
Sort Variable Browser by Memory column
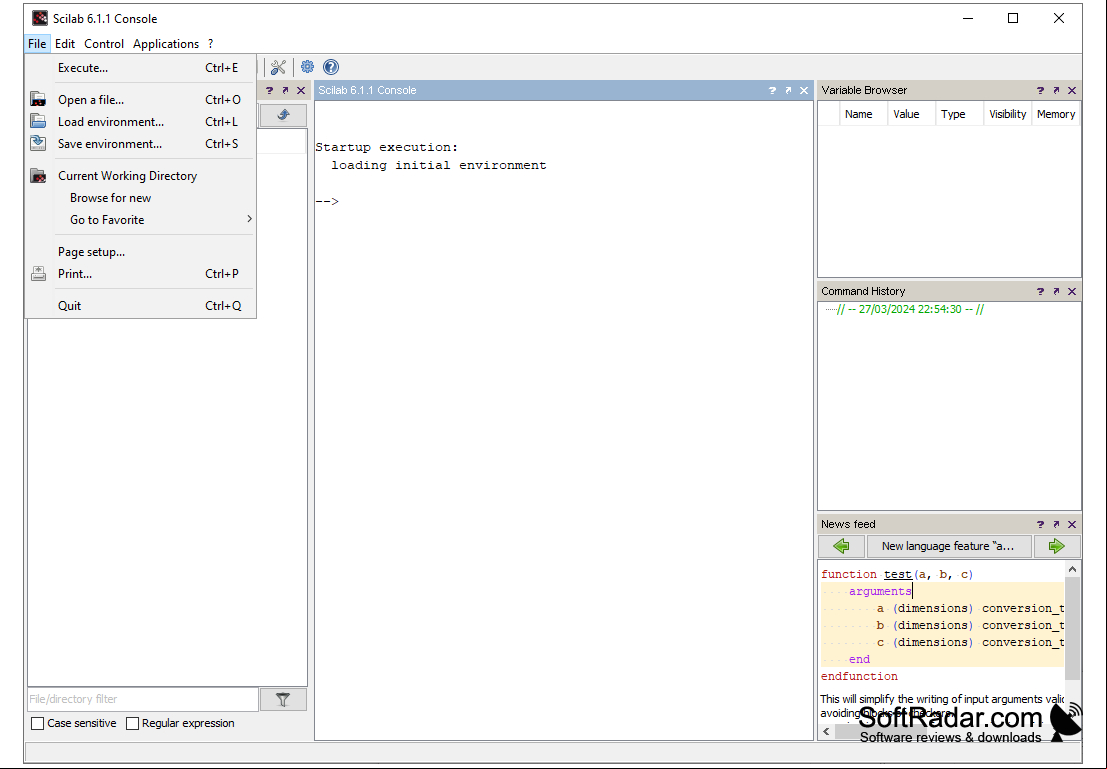pyautogui.click(x=1056, y=114)
